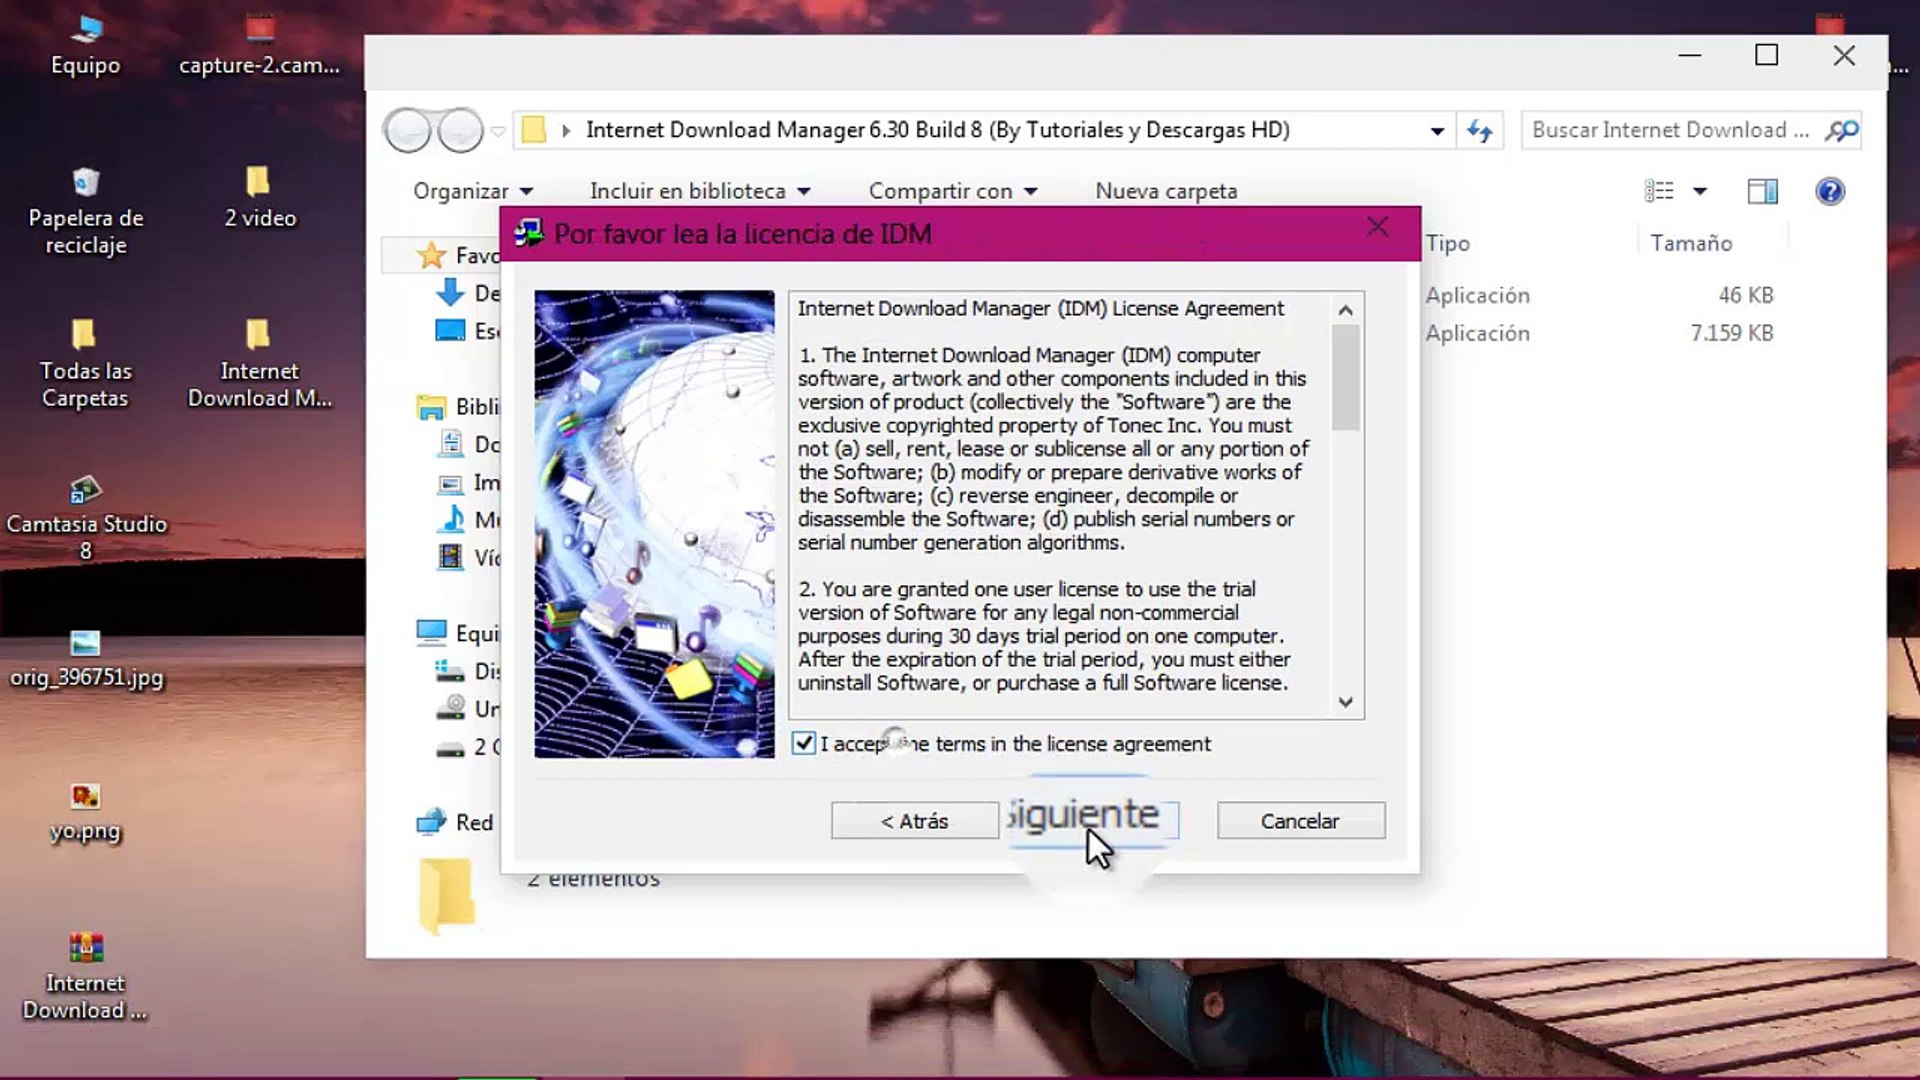Click address bar folder path text

click(x=938, y=130)
